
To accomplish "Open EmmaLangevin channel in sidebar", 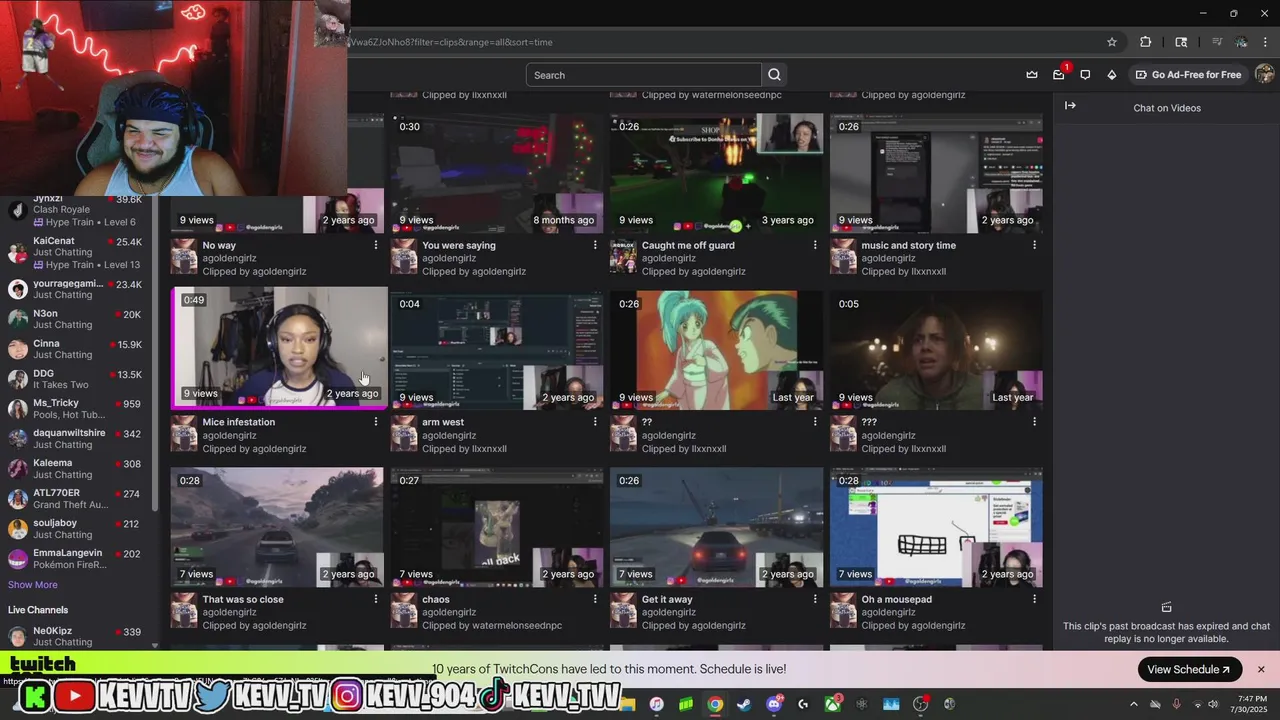I will pyautogui.click(x=76, y=559).
